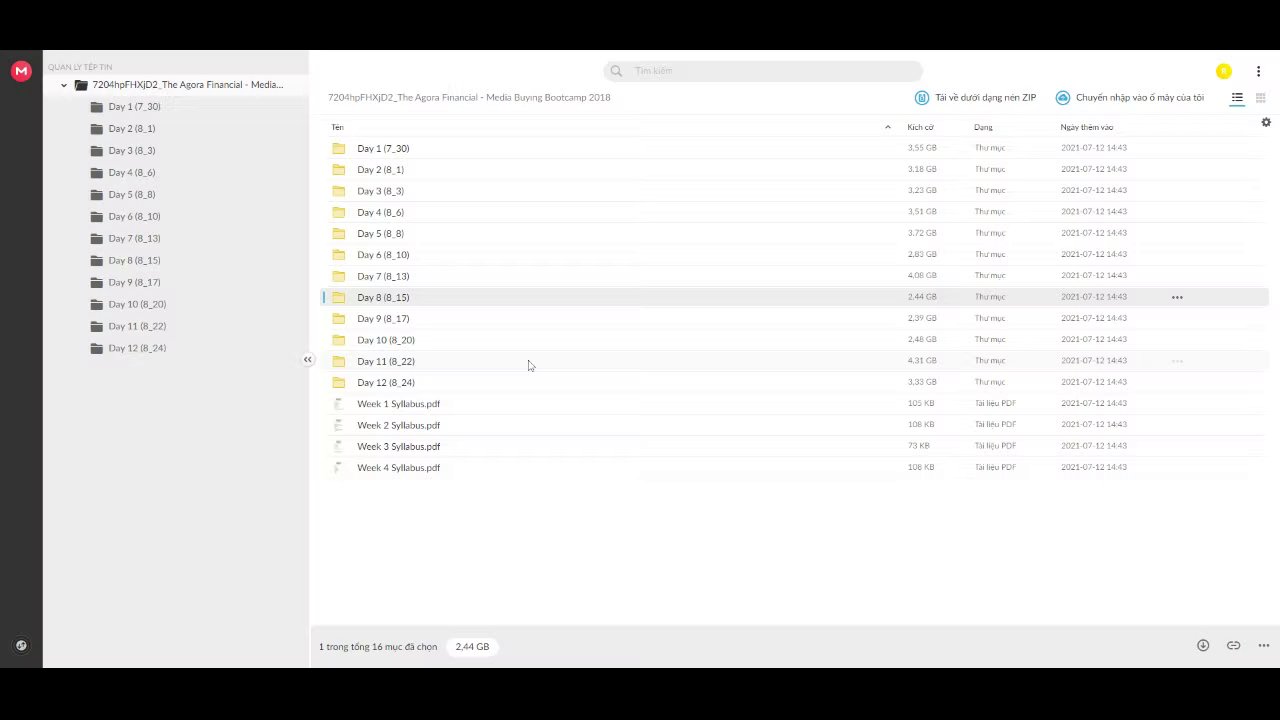
Task: Select the Day 5 (8_8) folder row
Action: click(794, 234)
